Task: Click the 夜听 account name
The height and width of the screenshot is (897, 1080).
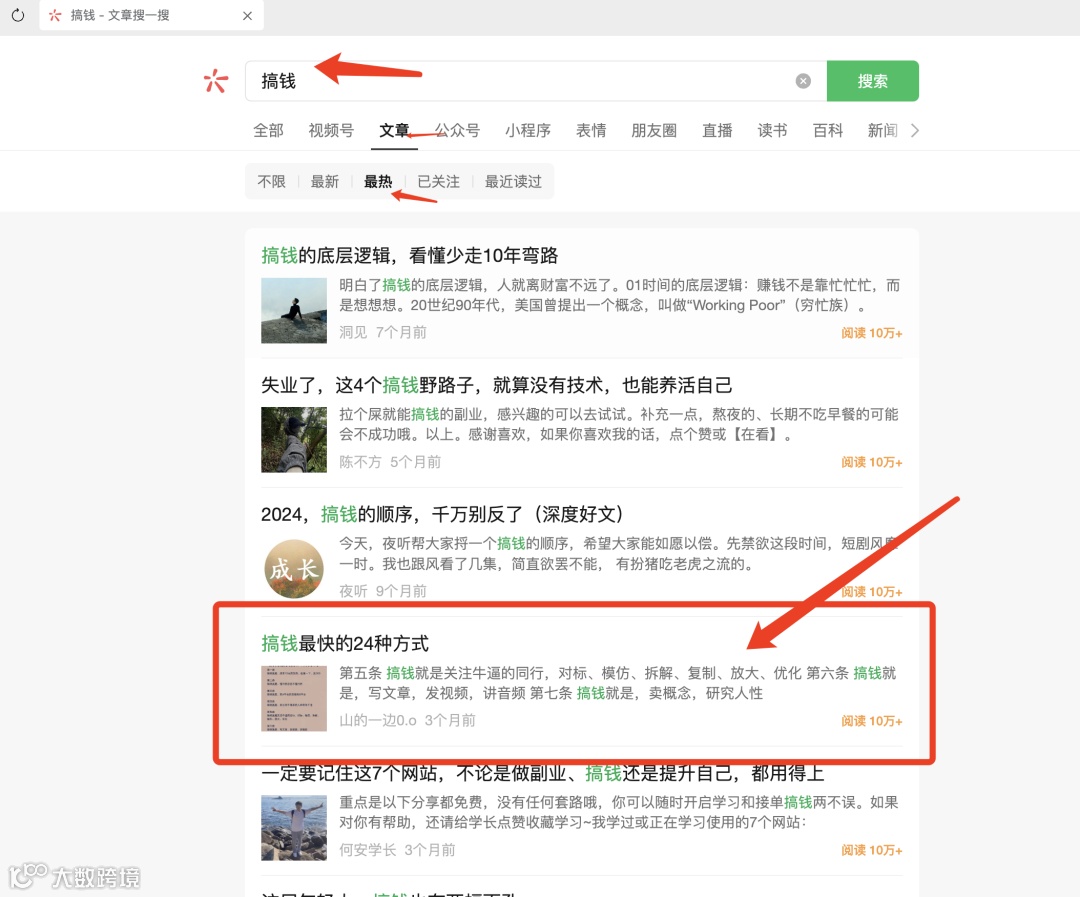Action: coord(353,590)
